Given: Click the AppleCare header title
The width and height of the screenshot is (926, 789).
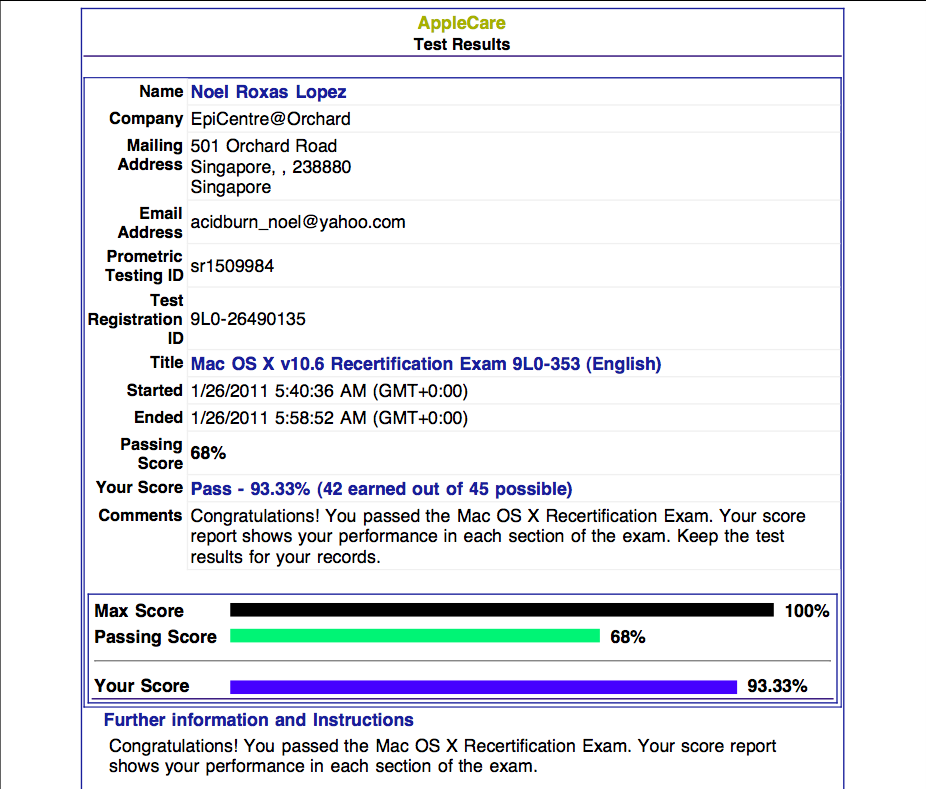Looking at the screenshot, I should (x=461, y=22).
